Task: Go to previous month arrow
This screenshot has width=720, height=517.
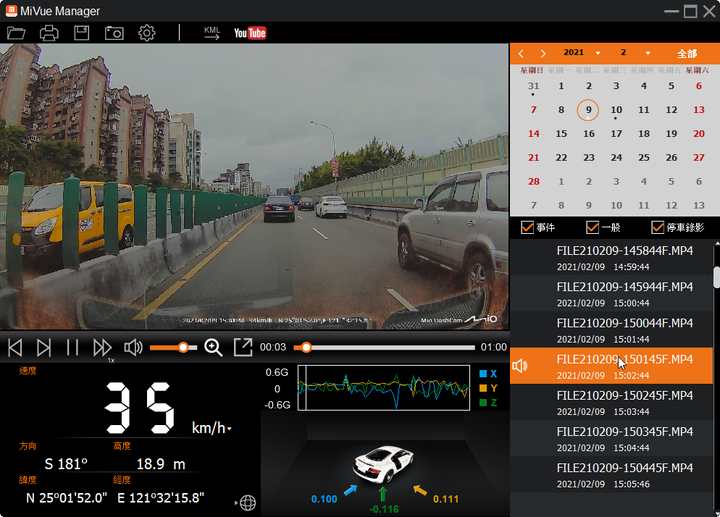Action: pyautogui.click(x=521, y=54)
